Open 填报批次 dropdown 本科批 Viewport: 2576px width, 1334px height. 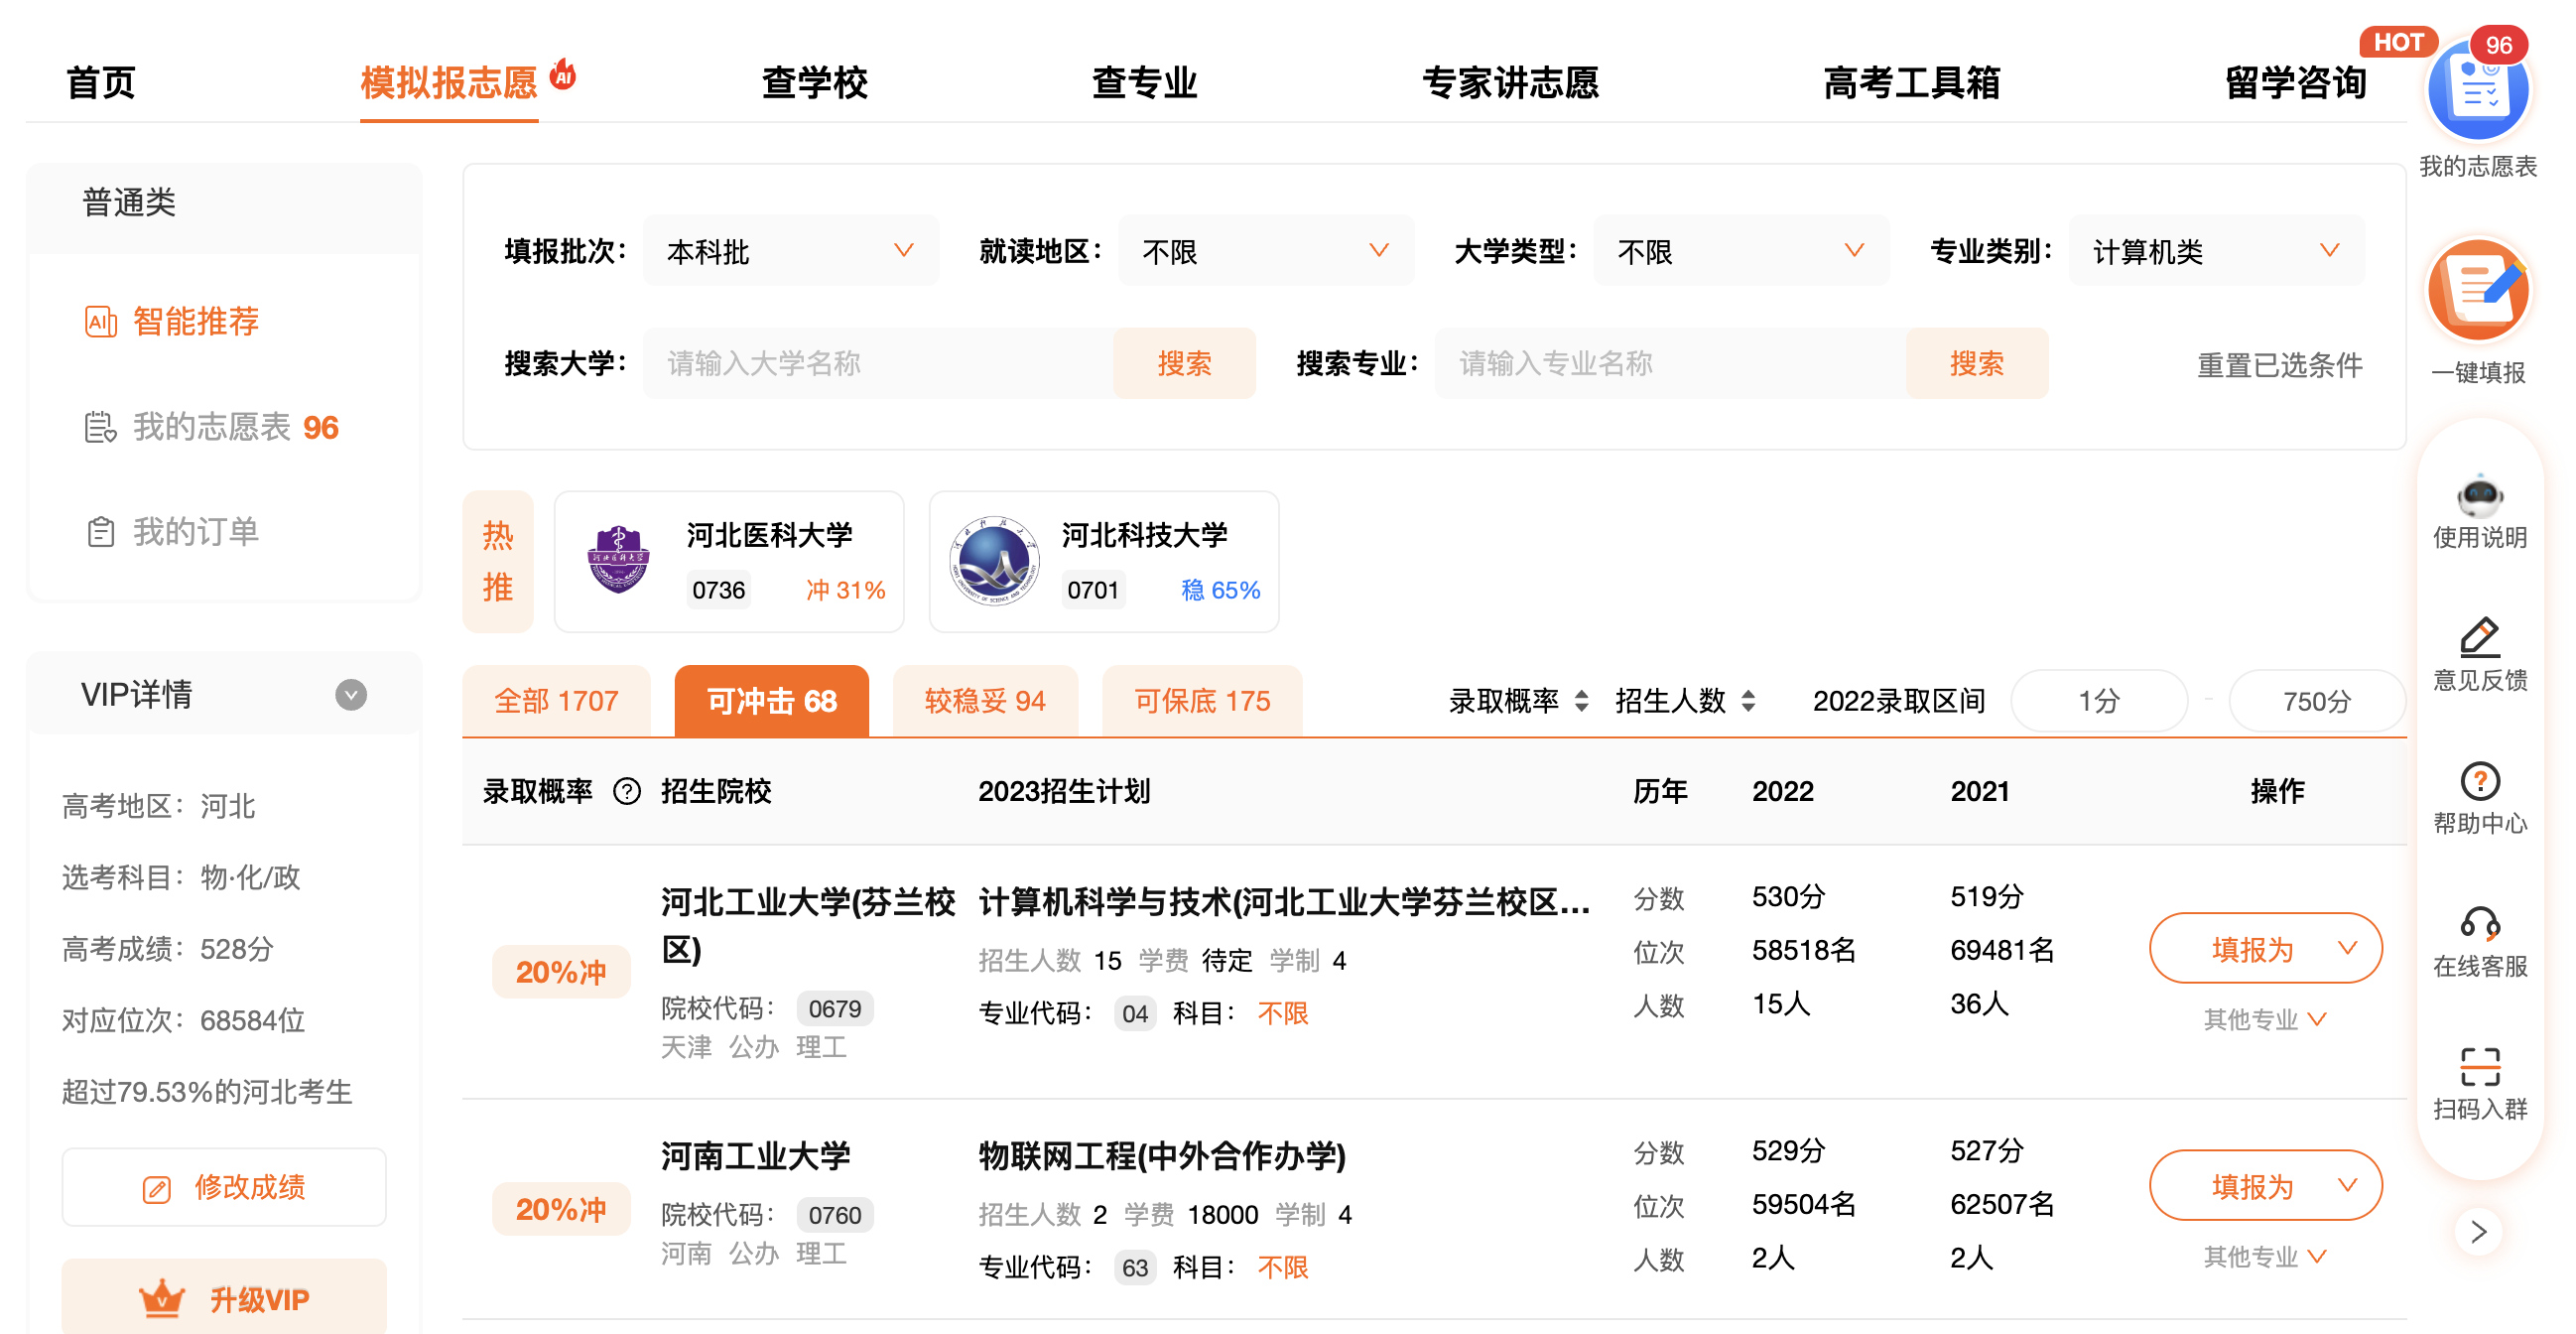pos(790,251)
